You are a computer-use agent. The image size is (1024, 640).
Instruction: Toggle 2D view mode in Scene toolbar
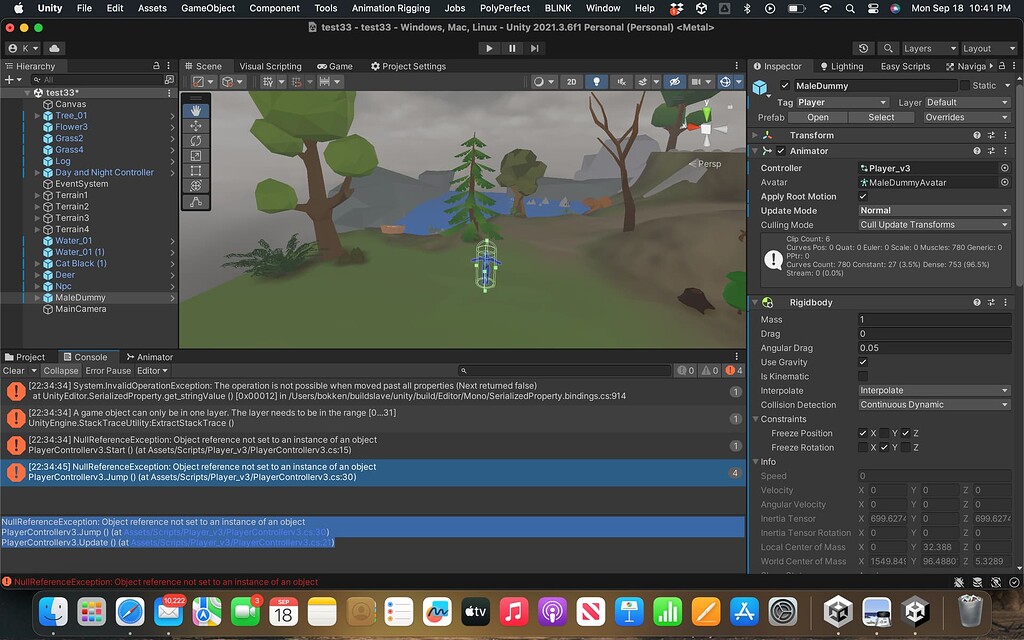(x=571, y=82)
